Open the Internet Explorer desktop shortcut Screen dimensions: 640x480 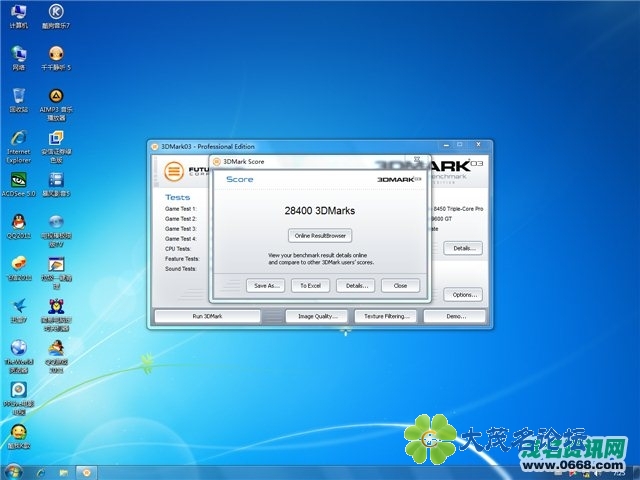tap(18, 147)
